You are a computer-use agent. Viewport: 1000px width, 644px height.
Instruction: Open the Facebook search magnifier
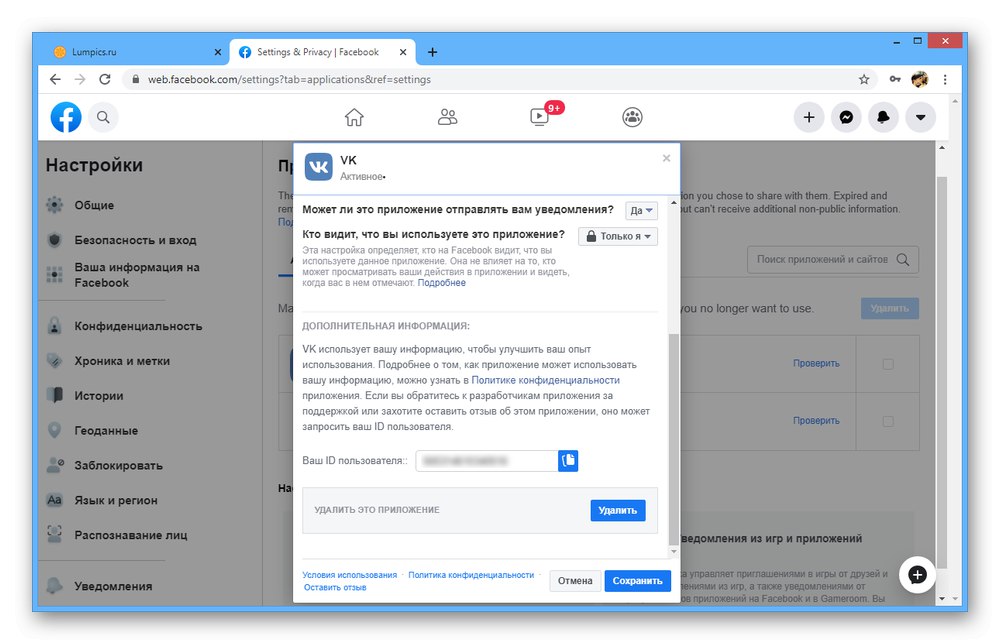point(103,117)
